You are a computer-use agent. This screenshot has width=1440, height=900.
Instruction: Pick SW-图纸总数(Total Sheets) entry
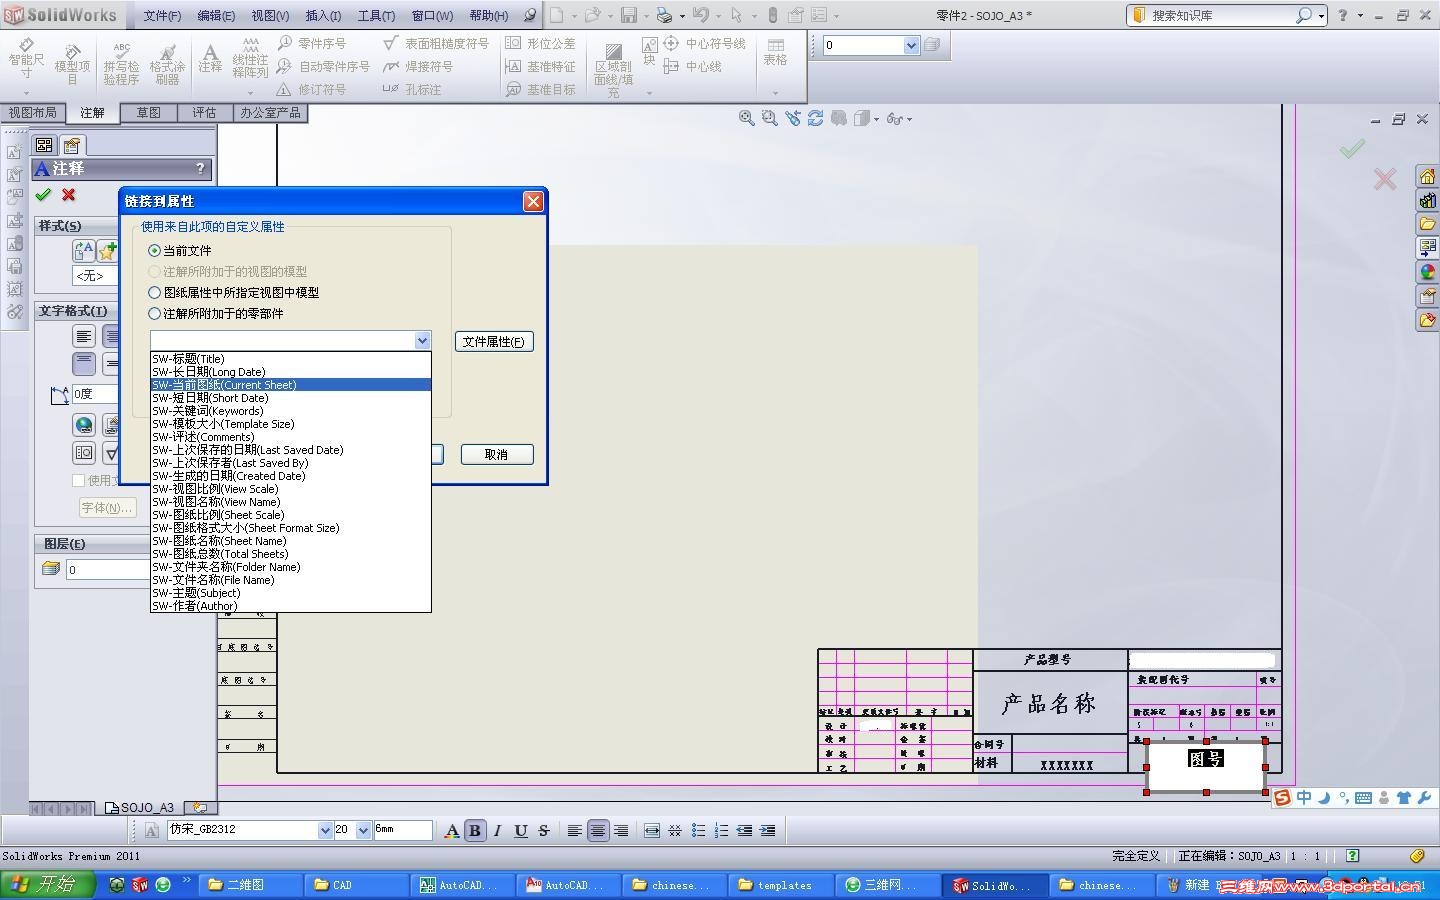(291, 554)
